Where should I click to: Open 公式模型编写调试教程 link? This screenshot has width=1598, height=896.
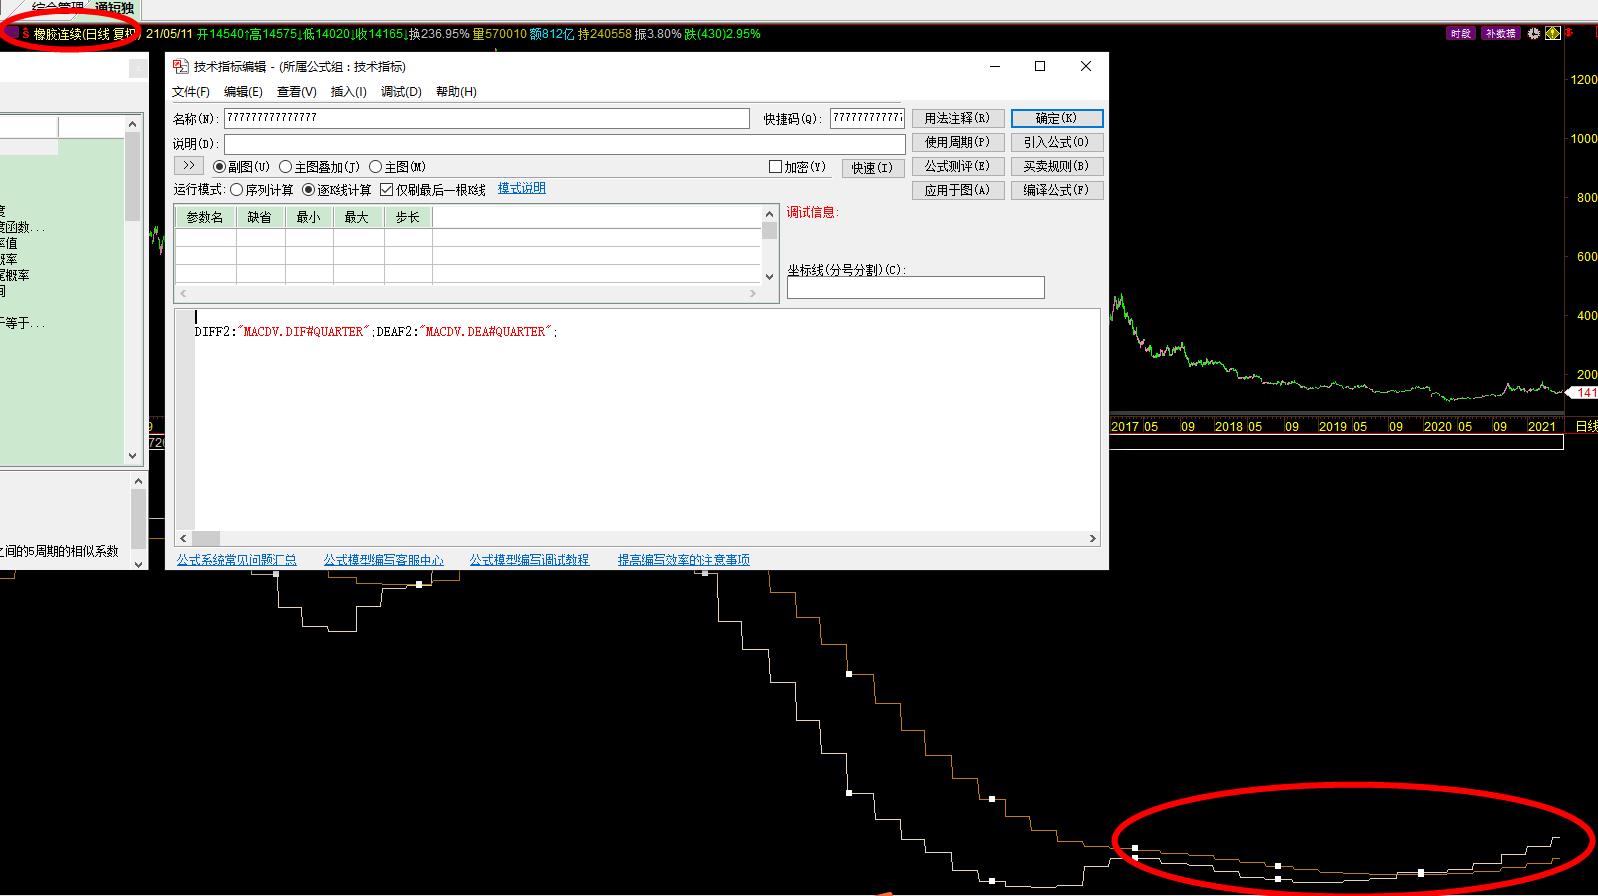coord(530,560)
